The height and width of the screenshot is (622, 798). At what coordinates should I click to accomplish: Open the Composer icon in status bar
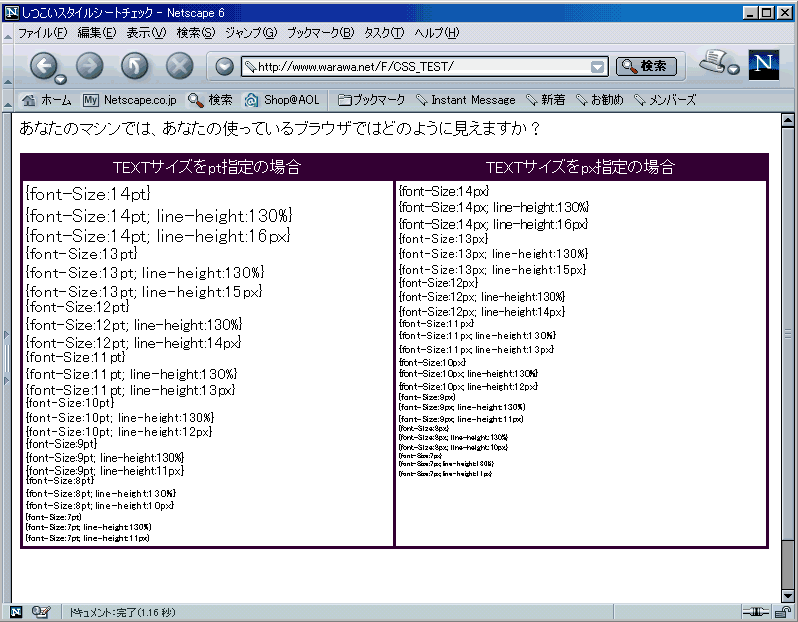point(40,612)
